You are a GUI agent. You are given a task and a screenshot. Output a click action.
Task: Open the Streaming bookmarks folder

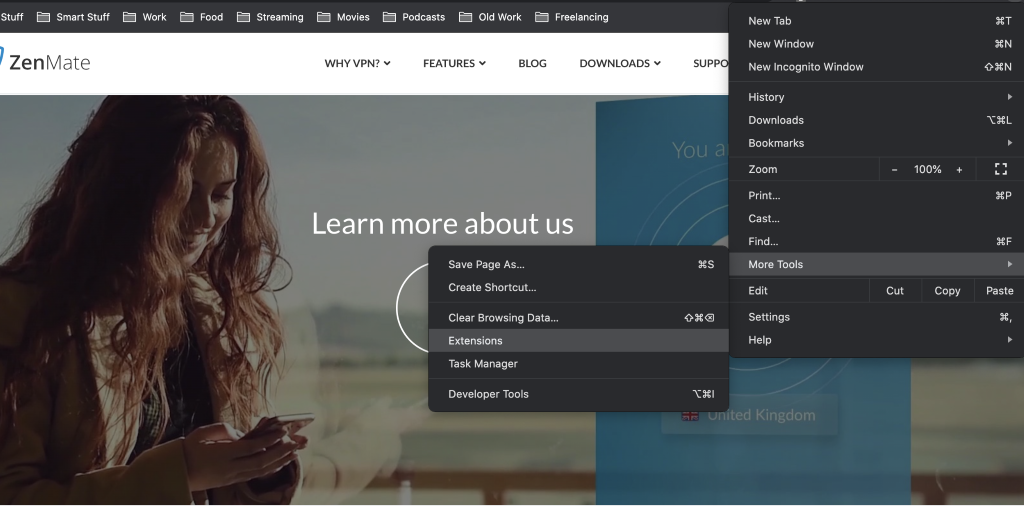point(270,17)
